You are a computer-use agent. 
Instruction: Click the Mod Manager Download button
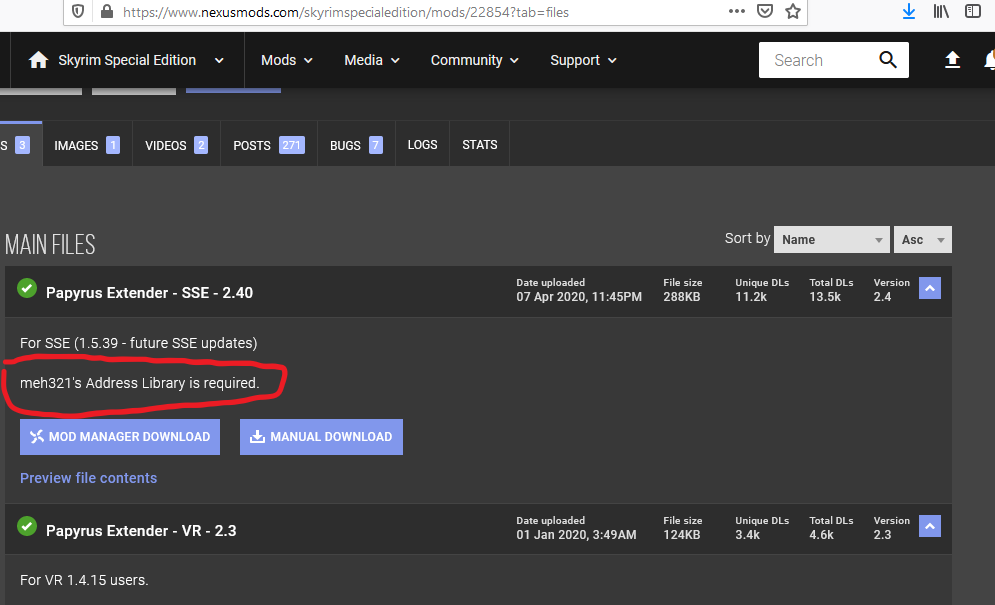[120, 437]
